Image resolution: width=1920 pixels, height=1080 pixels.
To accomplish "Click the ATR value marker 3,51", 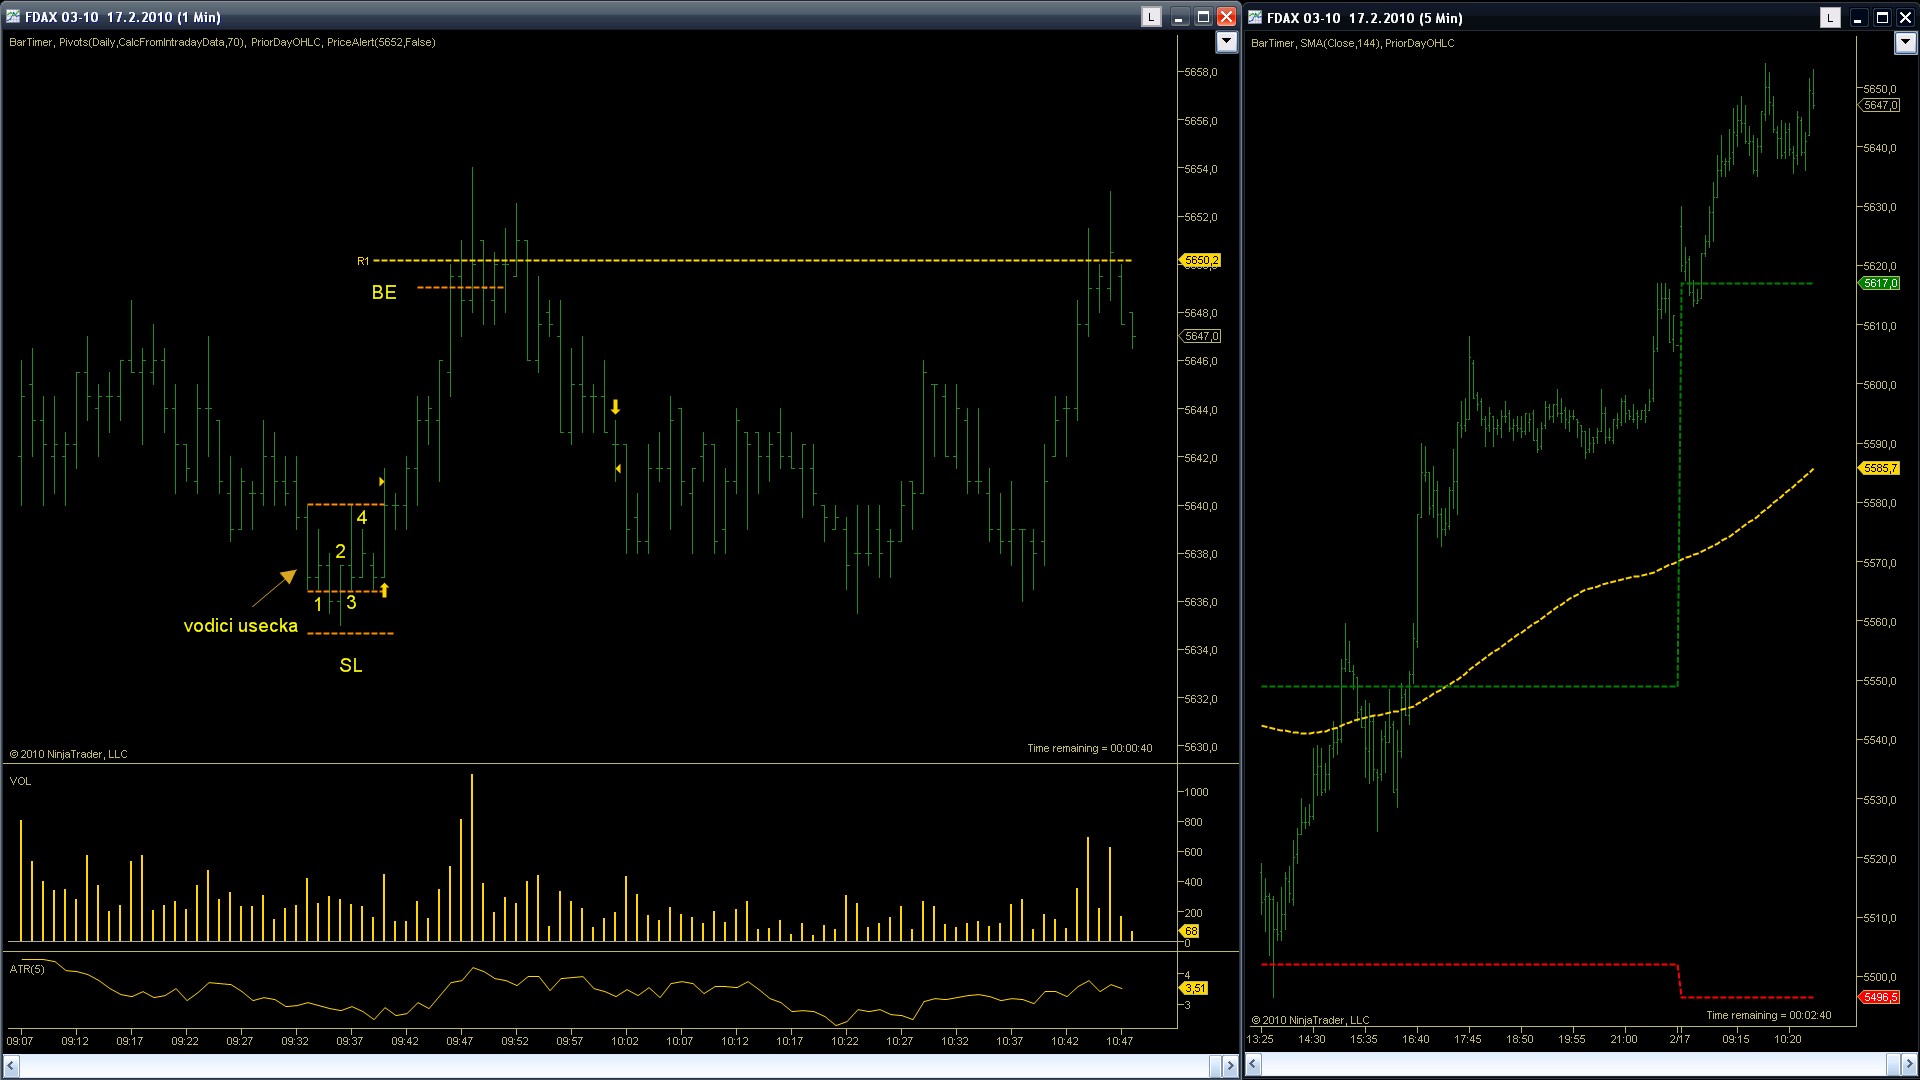I will [x=1195, y=988].
